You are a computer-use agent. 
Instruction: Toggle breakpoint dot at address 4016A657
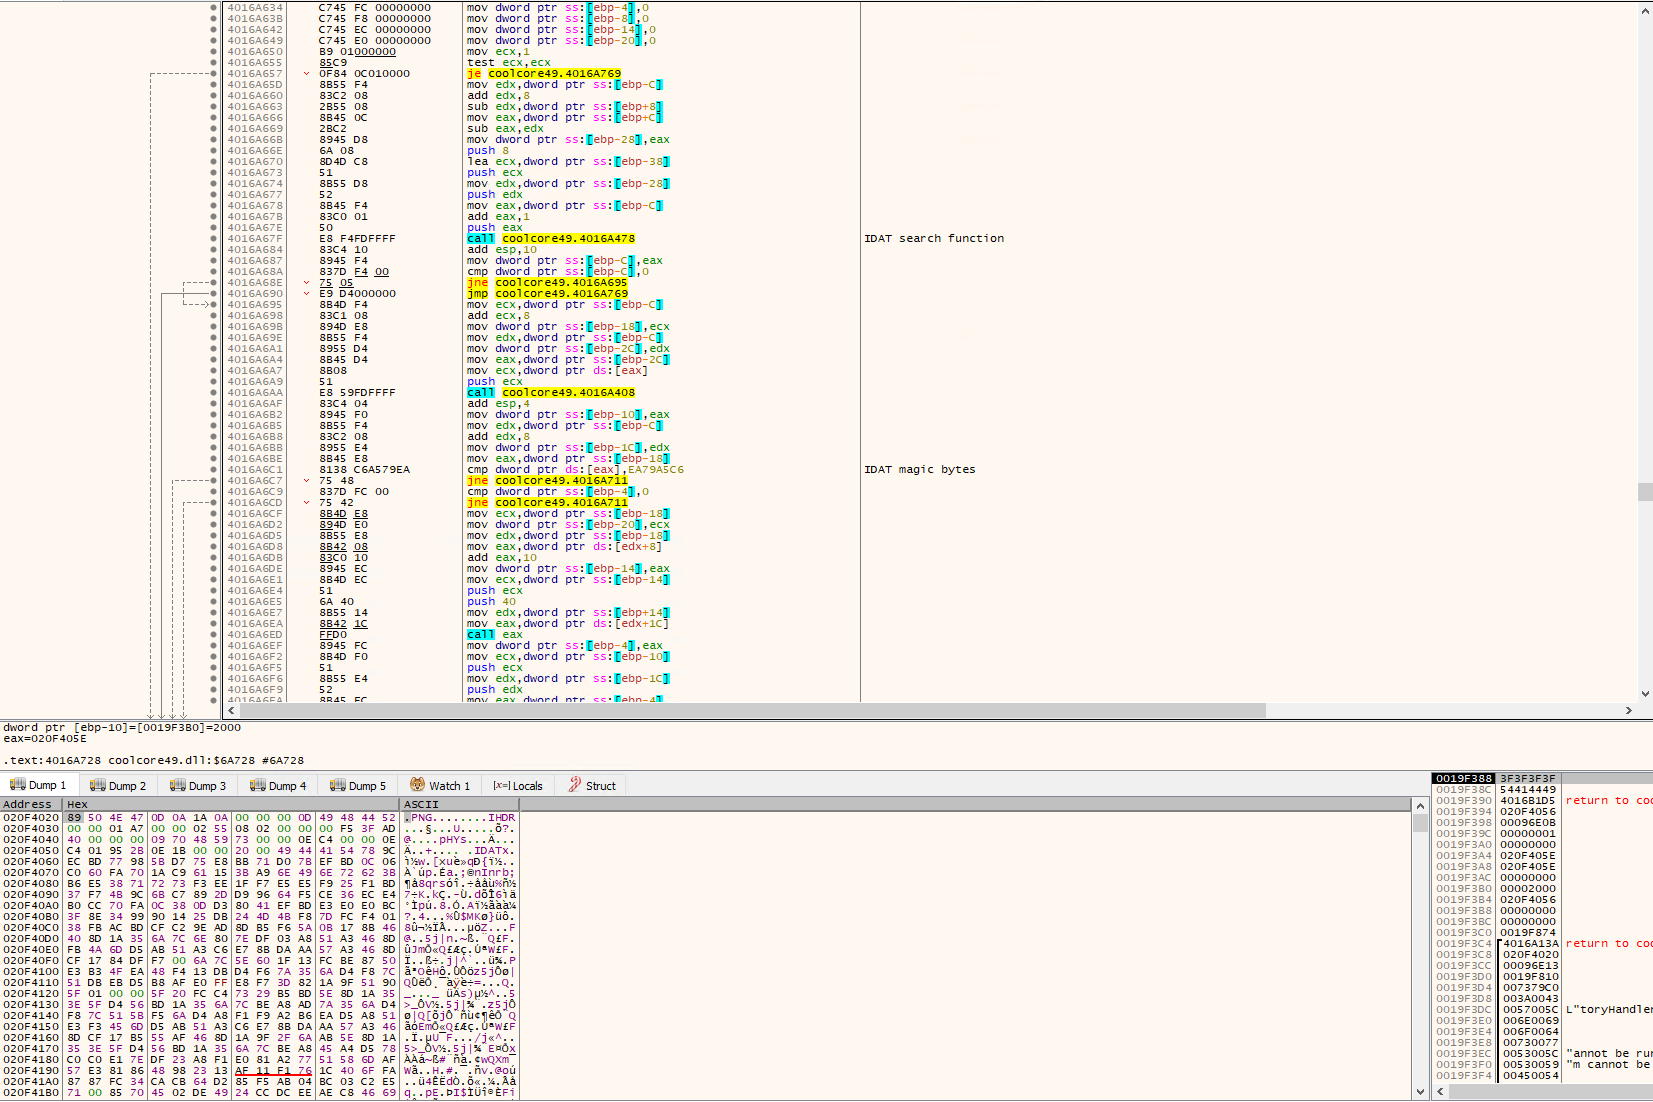(213, 73)
